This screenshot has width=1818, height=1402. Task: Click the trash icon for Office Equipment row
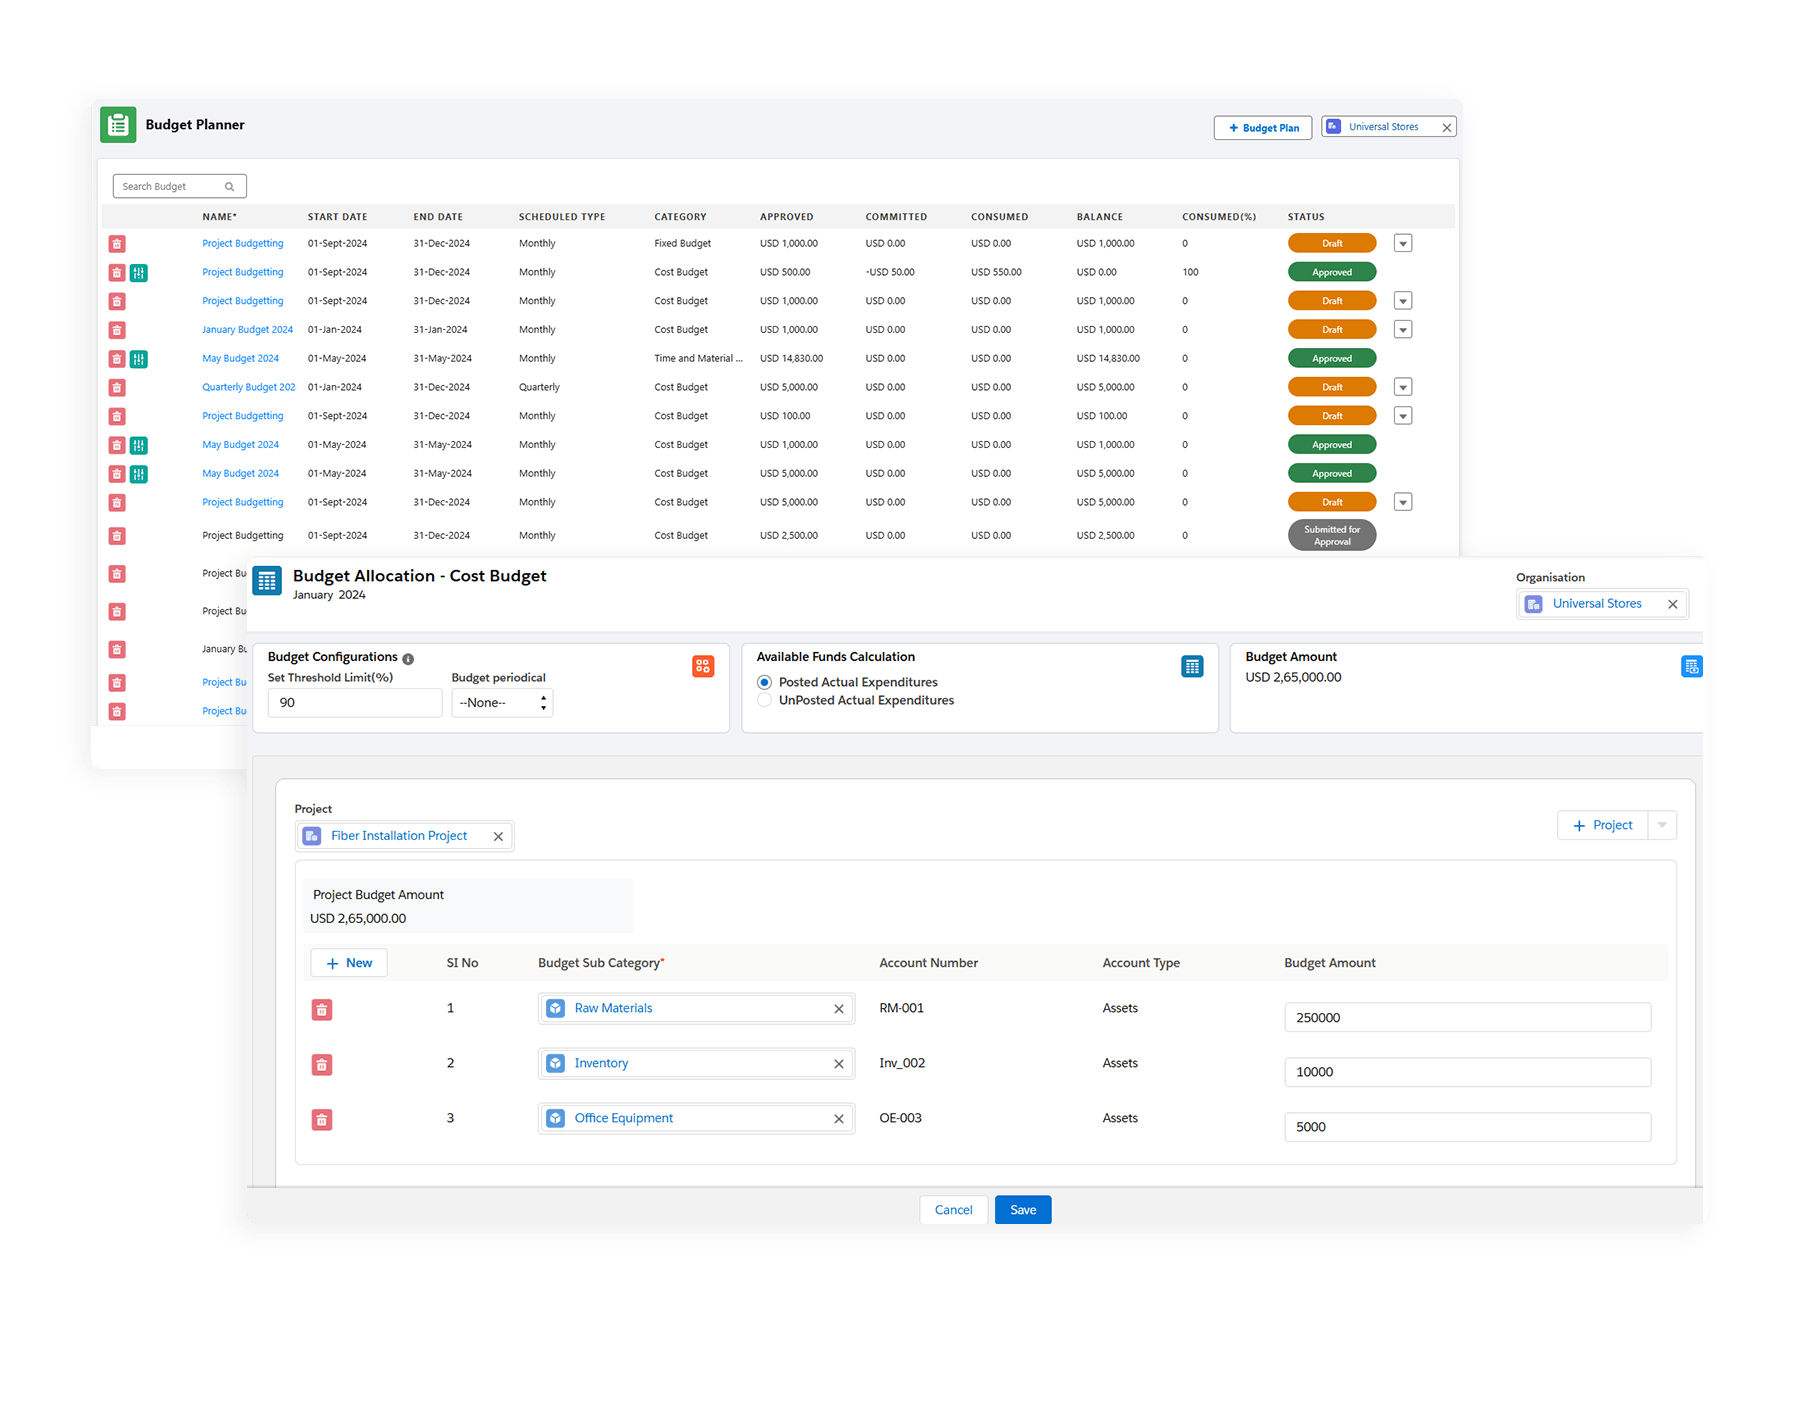point(321,1120)
